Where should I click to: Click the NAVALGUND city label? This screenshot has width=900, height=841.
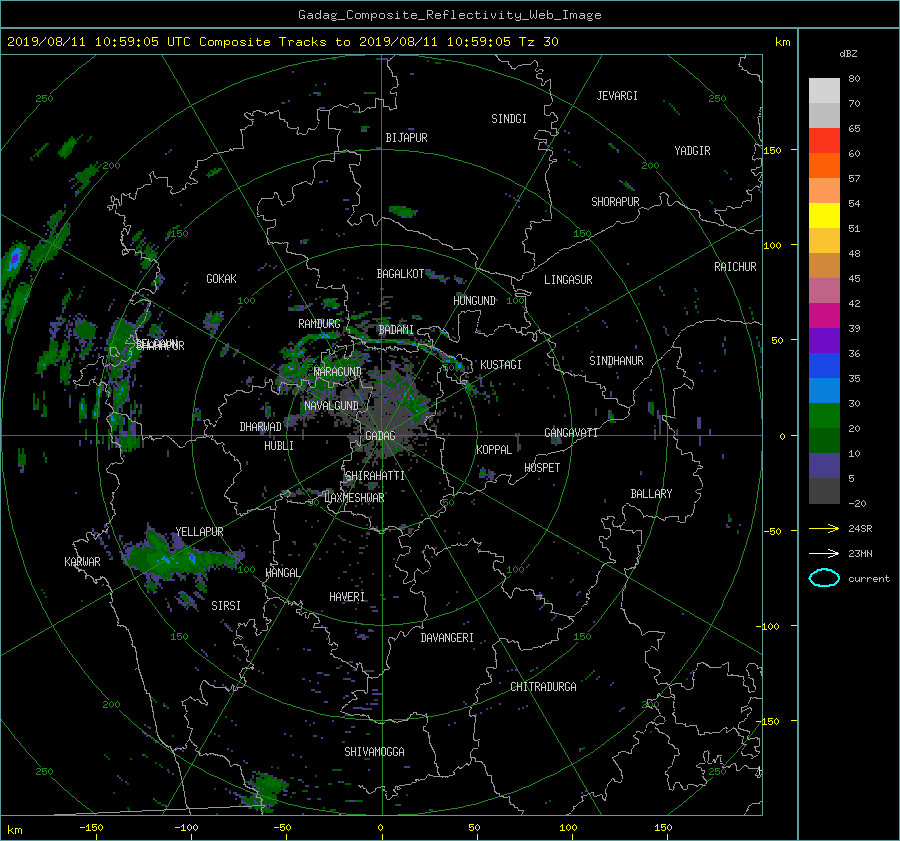point(331,406)
